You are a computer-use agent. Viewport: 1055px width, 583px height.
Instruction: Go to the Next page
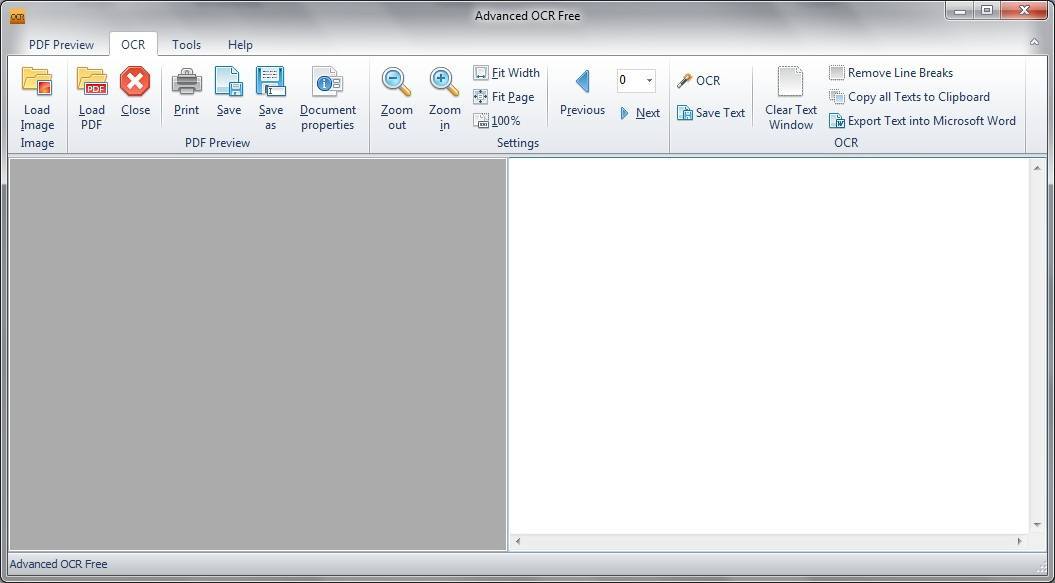(641, 113)
